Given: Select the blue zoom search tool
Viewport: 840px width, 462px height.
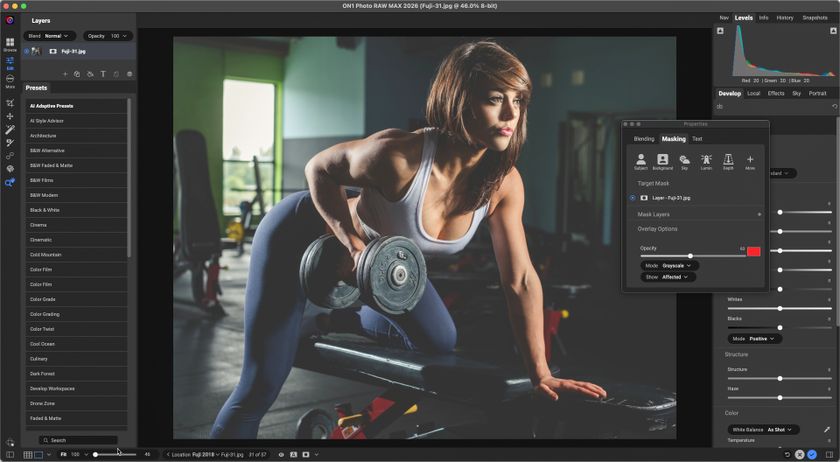Looking at the screenshot, I should [10, 182].
